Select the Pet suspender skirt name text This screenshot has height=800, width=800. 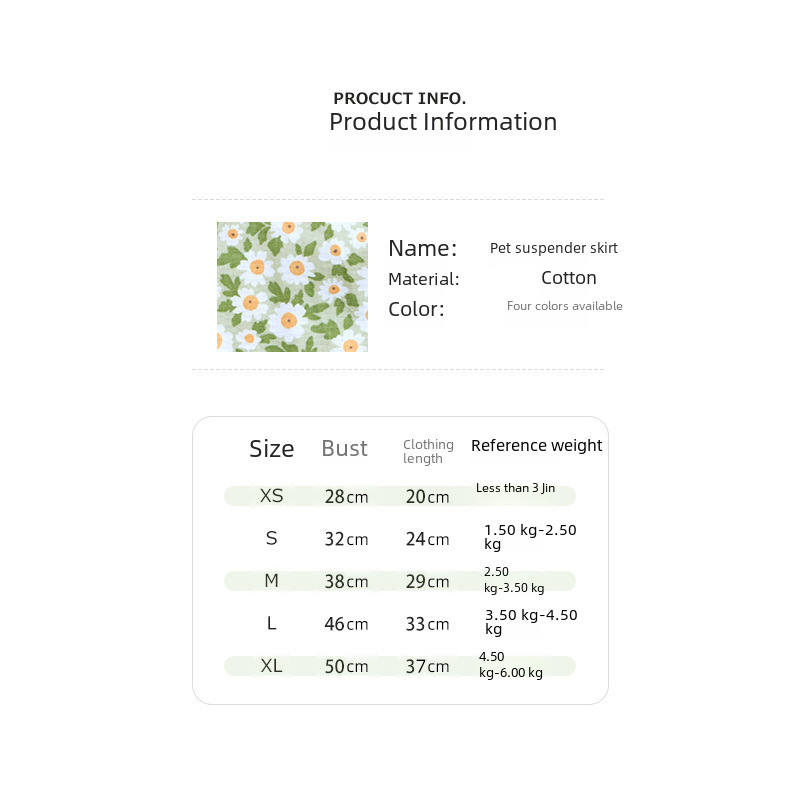point(553,248)
